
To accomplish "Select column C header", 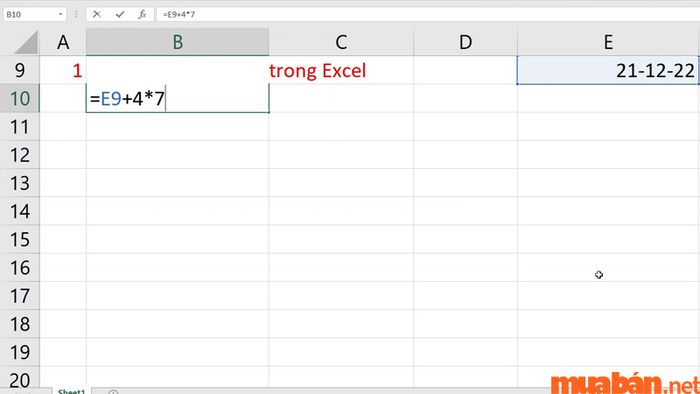I will [x=341, y=42].
